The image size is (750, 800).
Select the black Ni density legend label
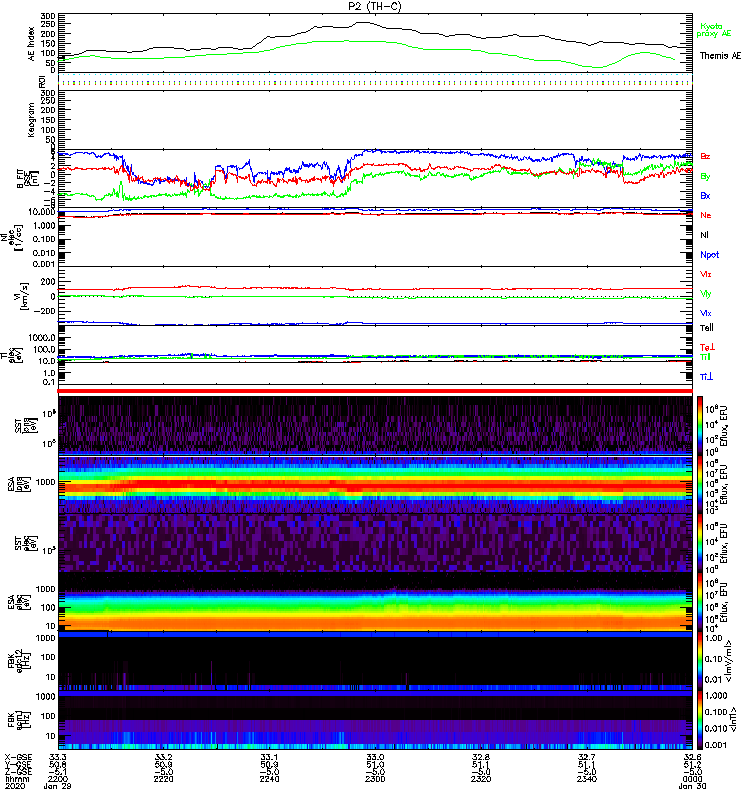click(704, 235)
